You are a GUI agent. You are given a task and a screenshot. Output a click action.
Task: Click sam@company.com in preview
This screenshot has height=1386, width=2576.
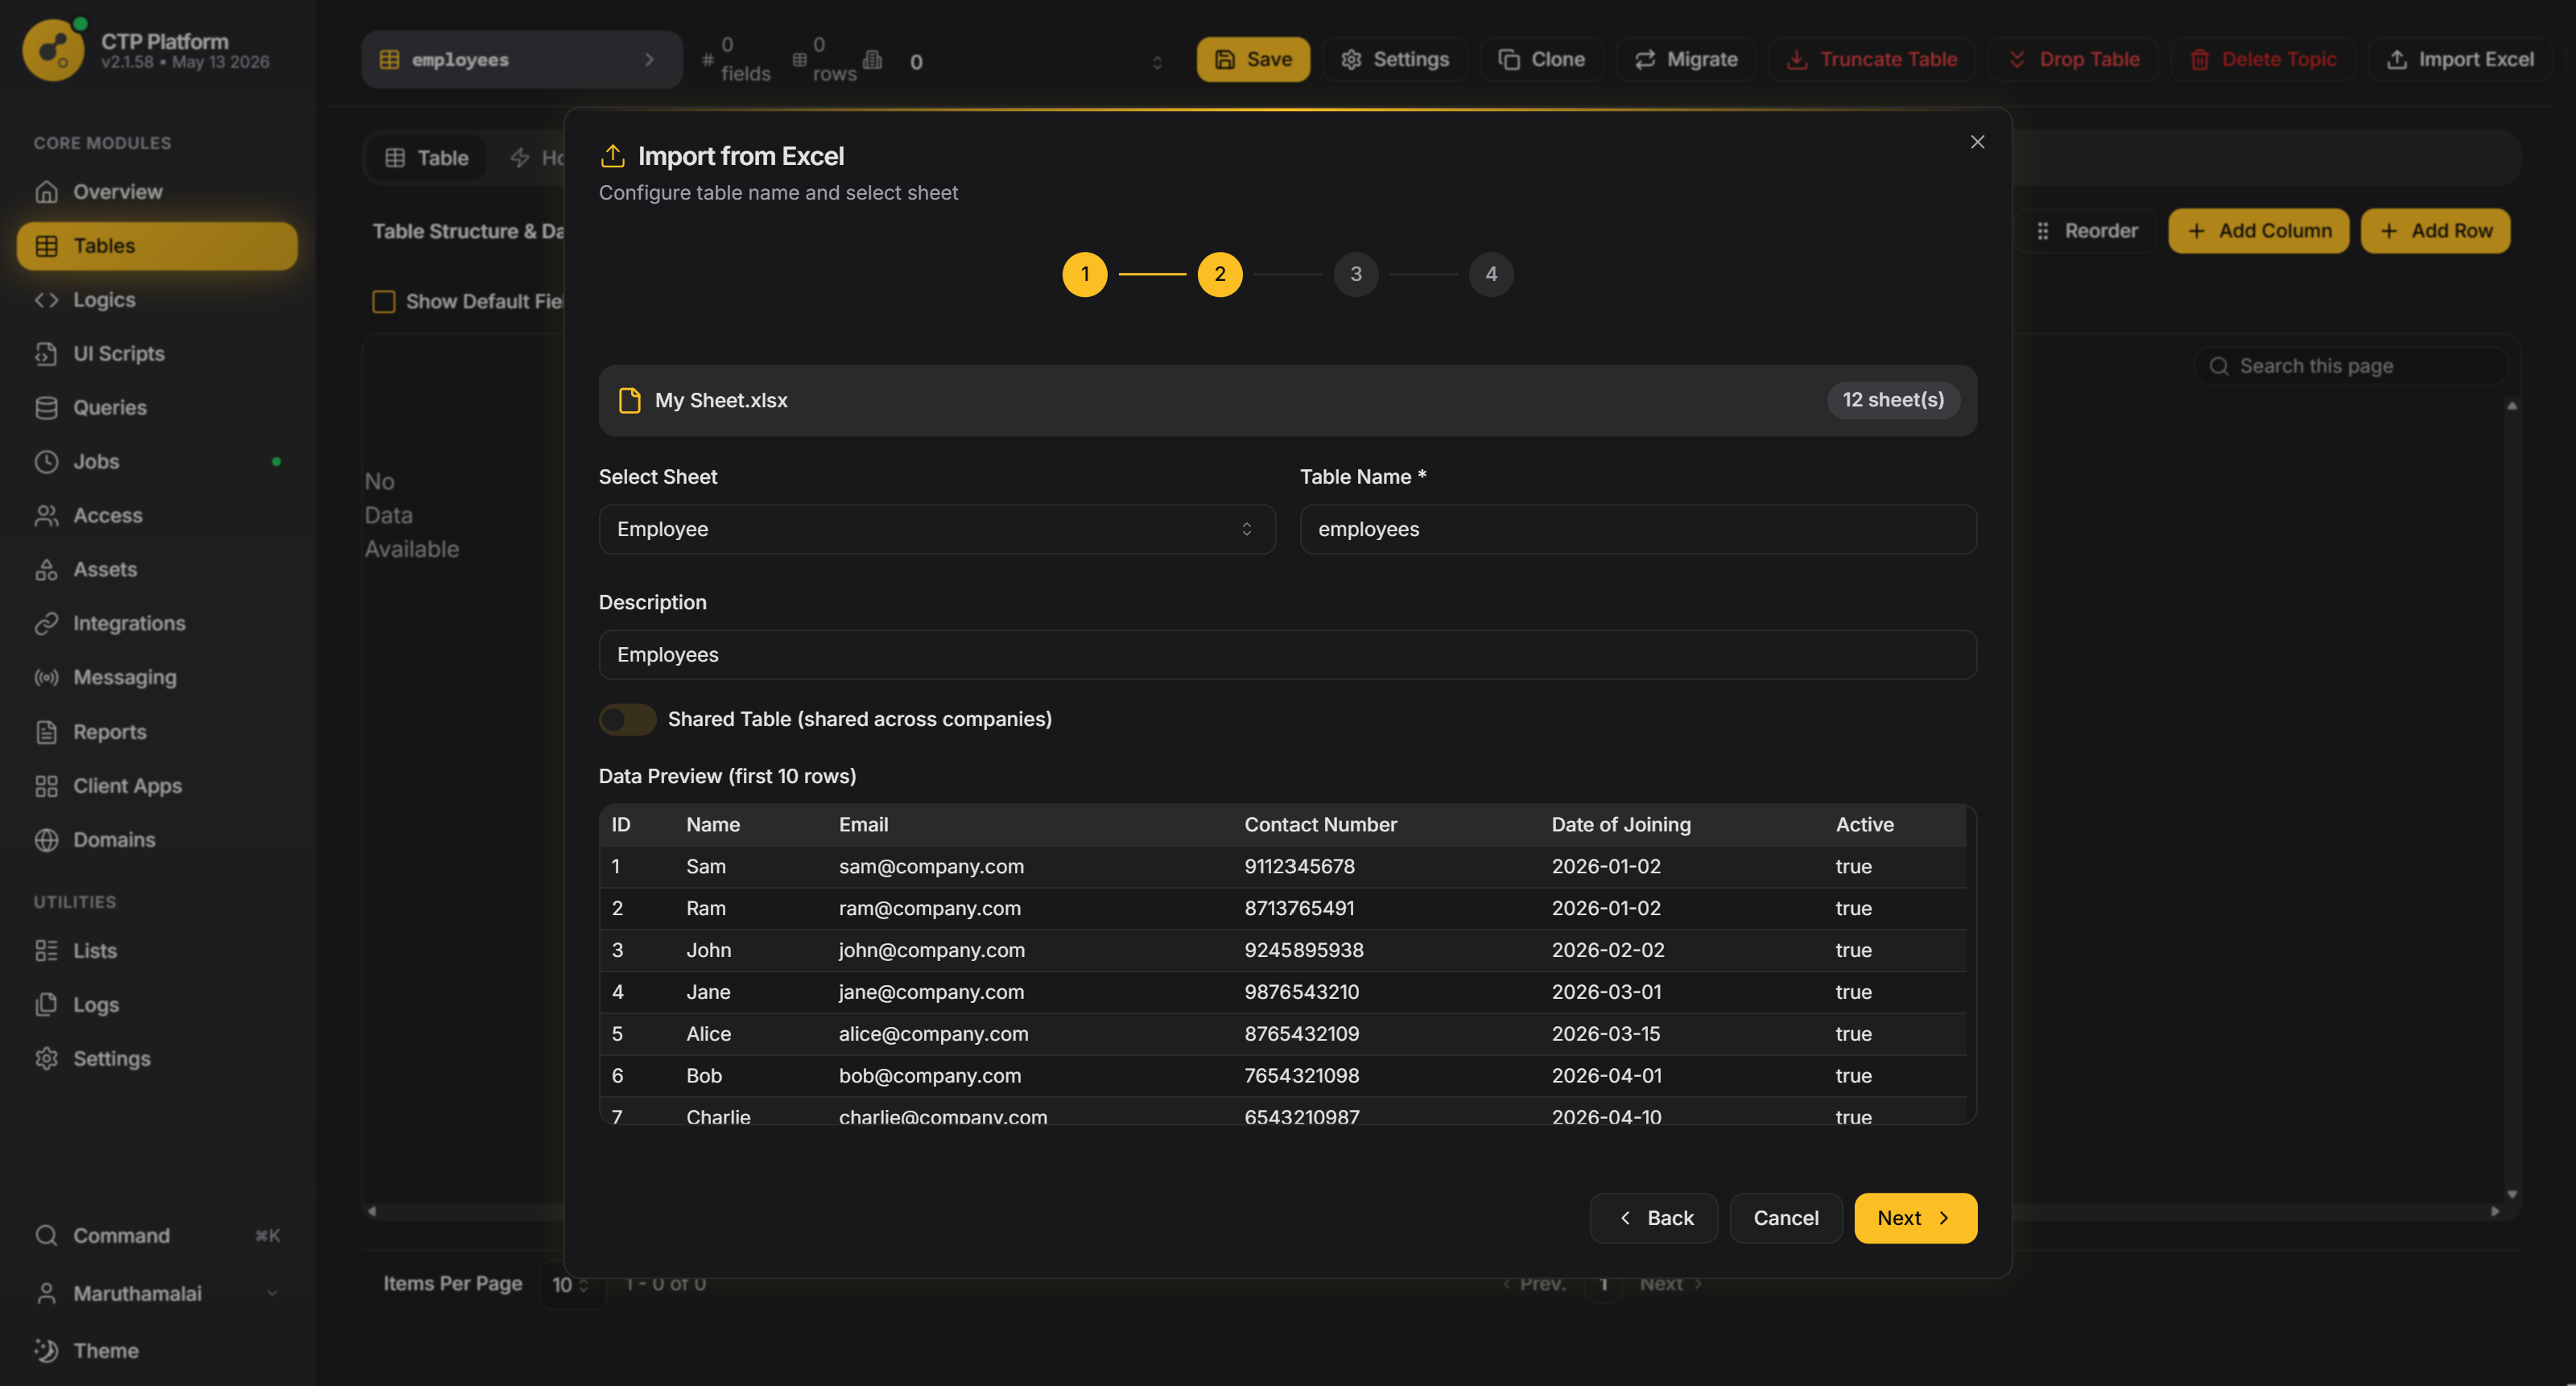pyautogui.click(x=931, y=866)
